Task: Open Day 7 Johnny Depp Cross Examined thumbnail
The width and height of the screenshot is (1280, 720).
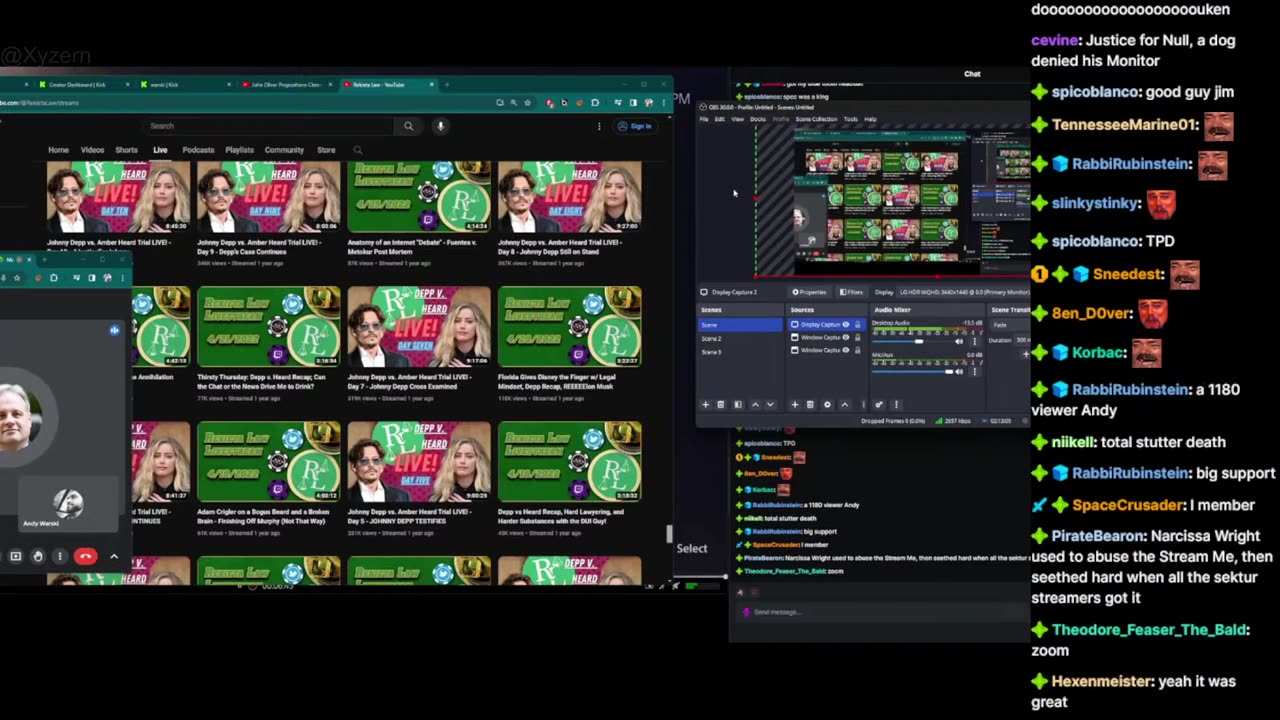Action: coord(419,326)
